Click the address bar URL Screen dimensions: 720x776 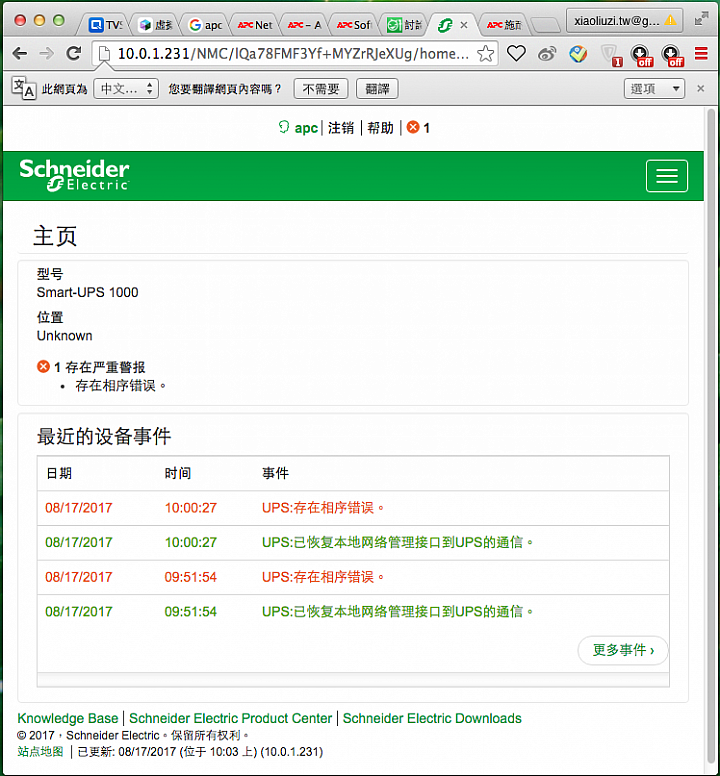[x=293, y=53]
